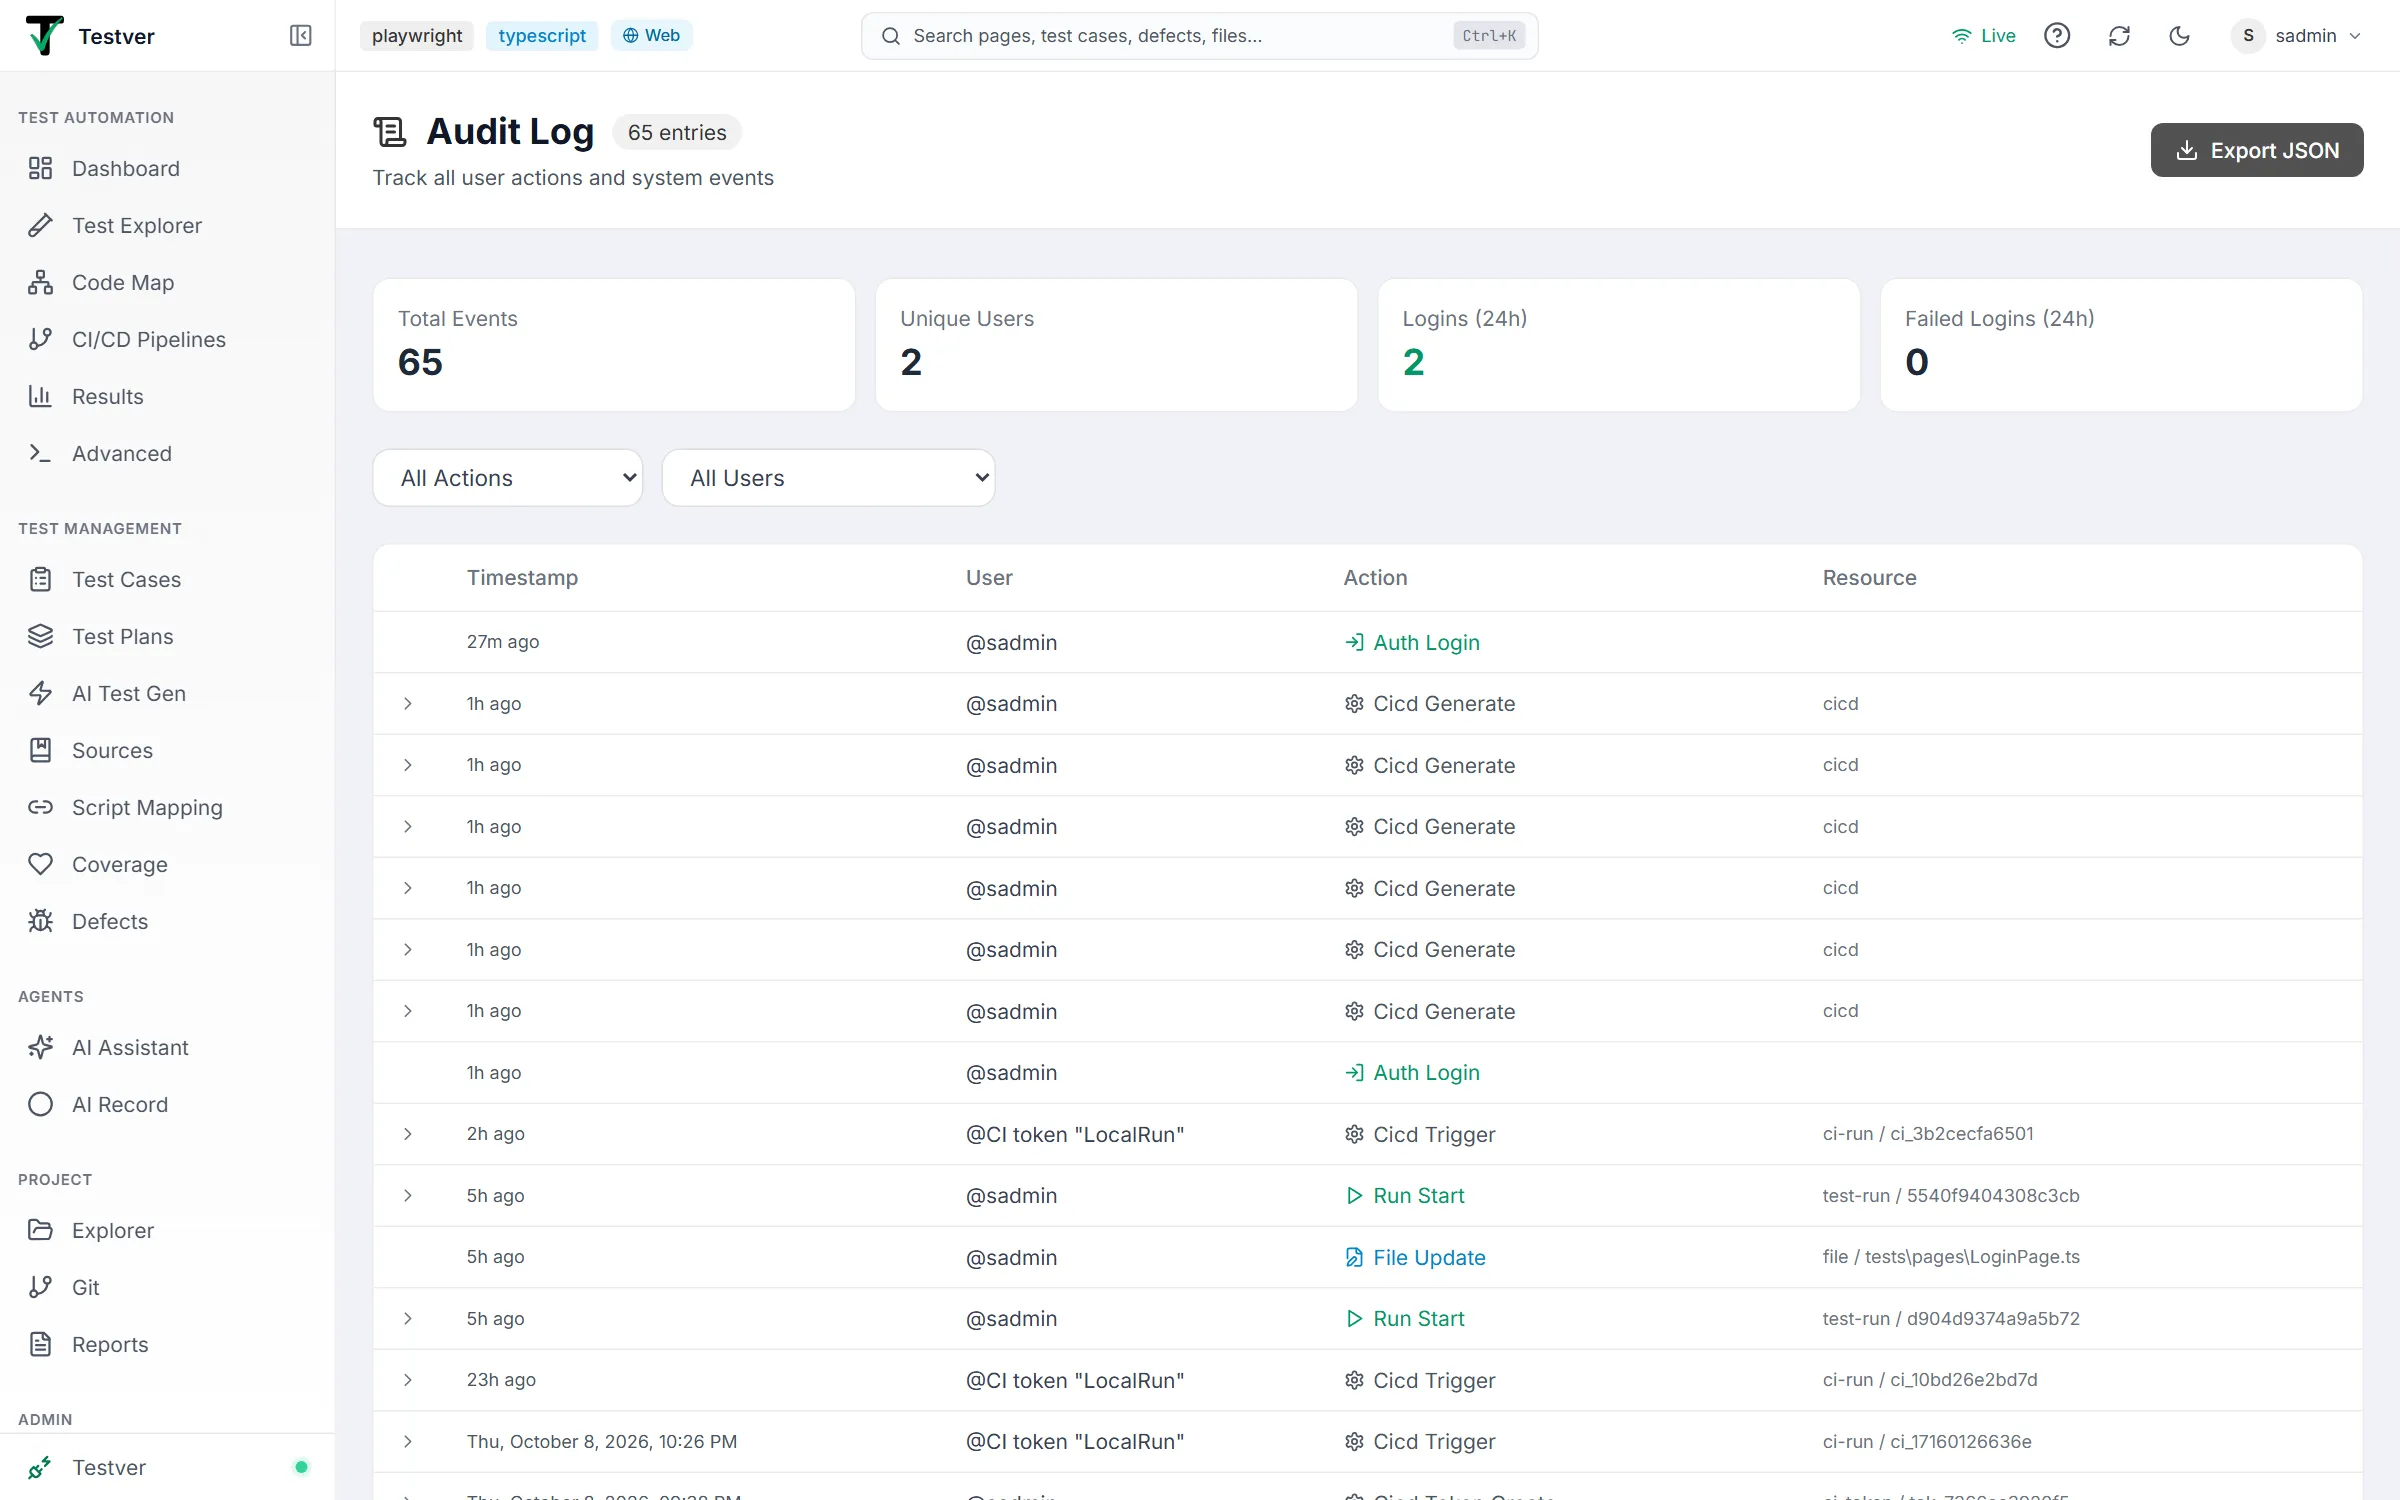Open the help question-mark icon
Screen dimensions: 2400x1500
[2057, 36]
